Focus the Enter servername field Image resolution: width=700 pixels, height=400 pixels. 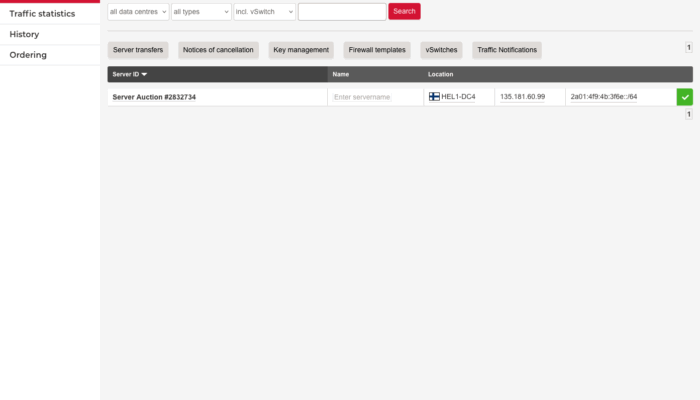click(374, 97)
